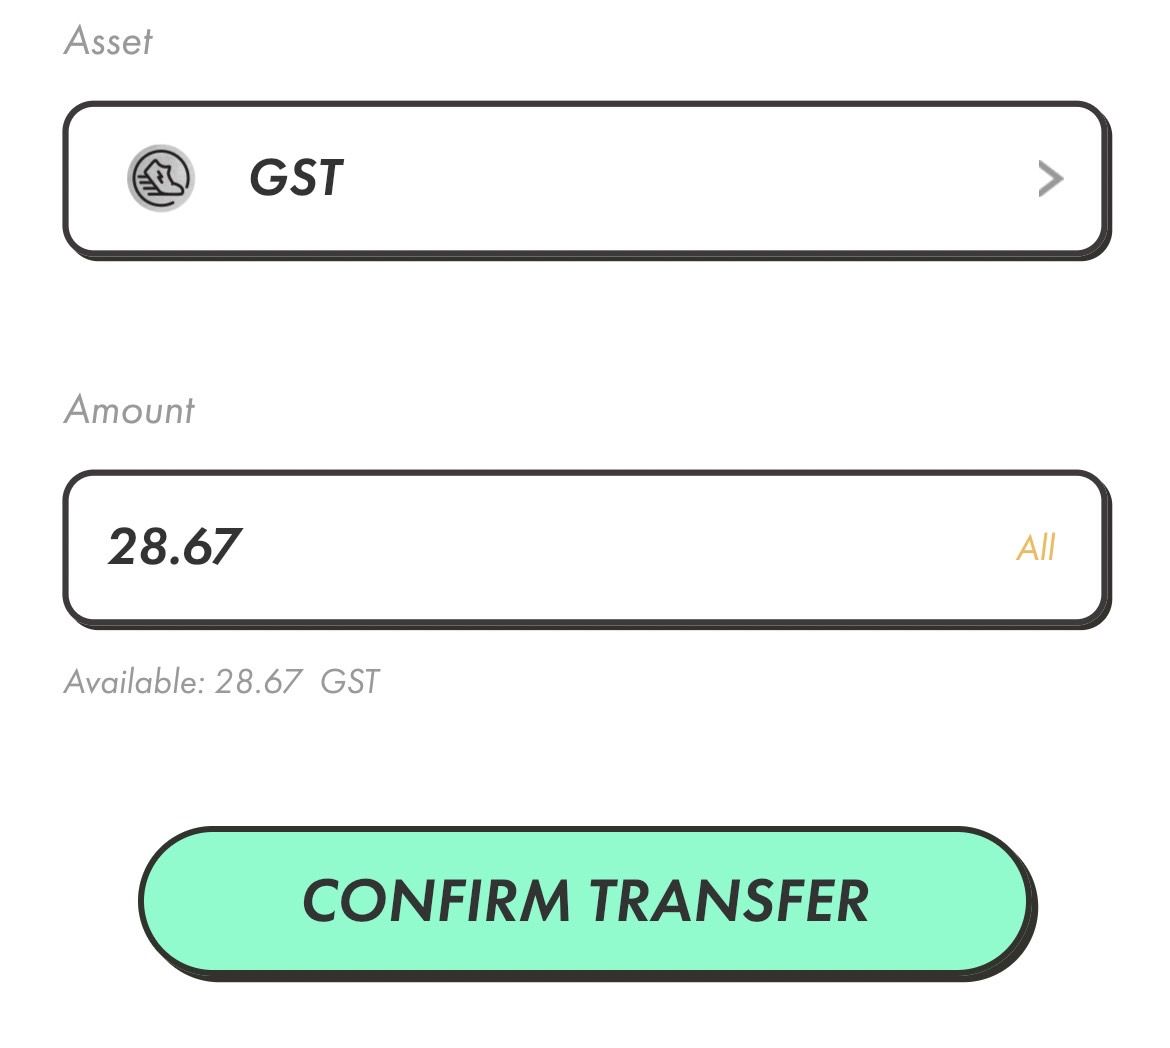Image resolution: width=1170 pixels, height=1048 pixels.
Task: Tap the round token logo in asset row
Action: pos(160,178)
